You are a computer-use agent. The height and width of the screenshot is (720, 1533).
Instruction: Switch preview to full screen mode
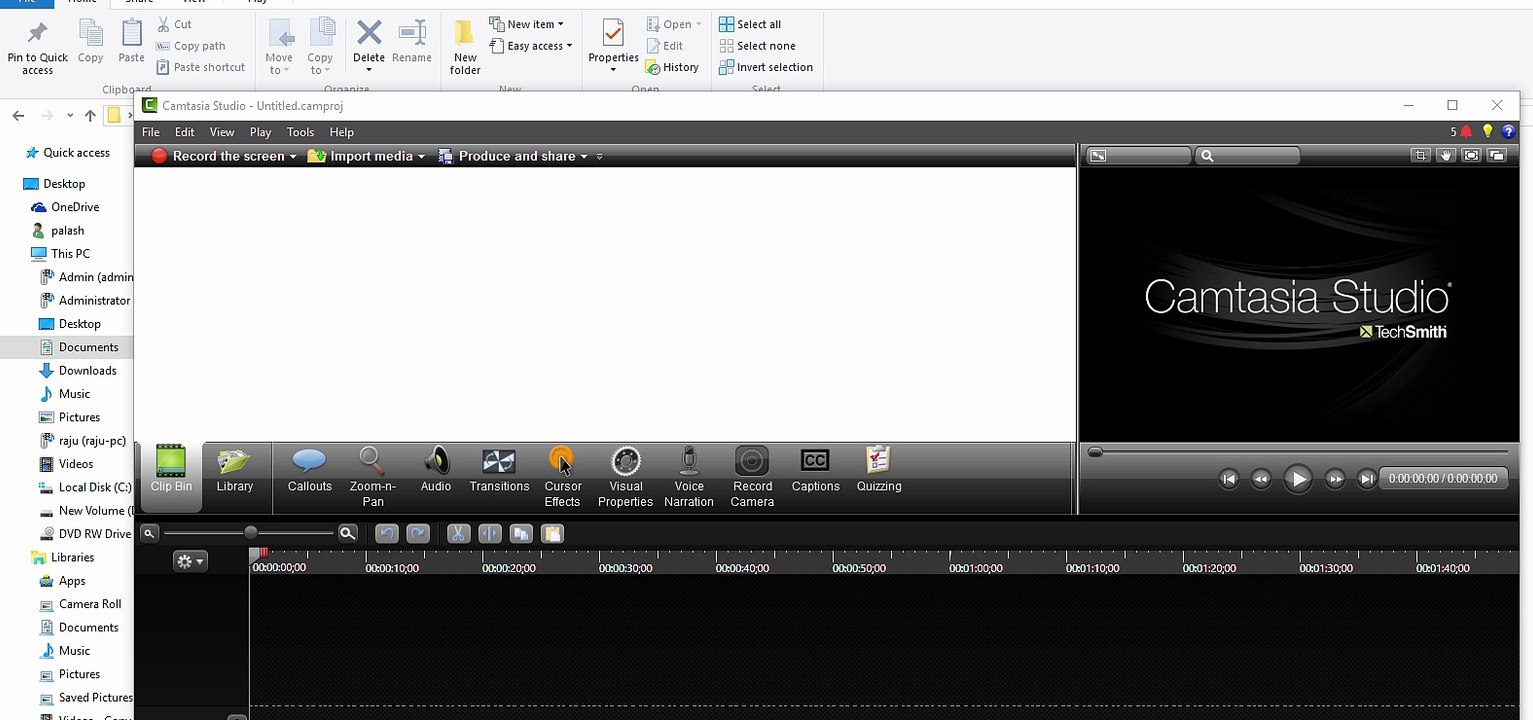point(1471,156)
